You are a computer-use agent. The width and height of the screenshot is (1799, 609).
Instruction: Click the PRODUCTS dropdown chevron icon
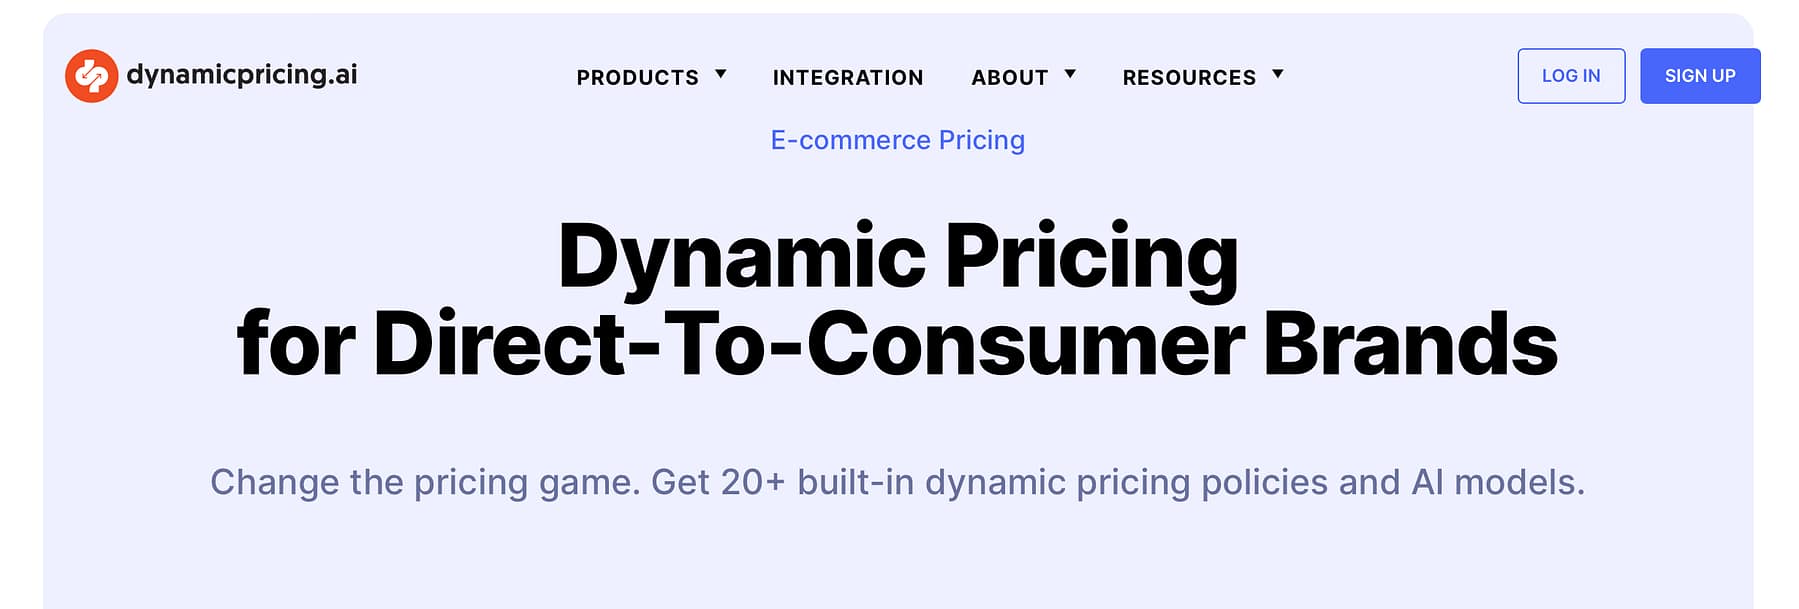coord(721,73)
